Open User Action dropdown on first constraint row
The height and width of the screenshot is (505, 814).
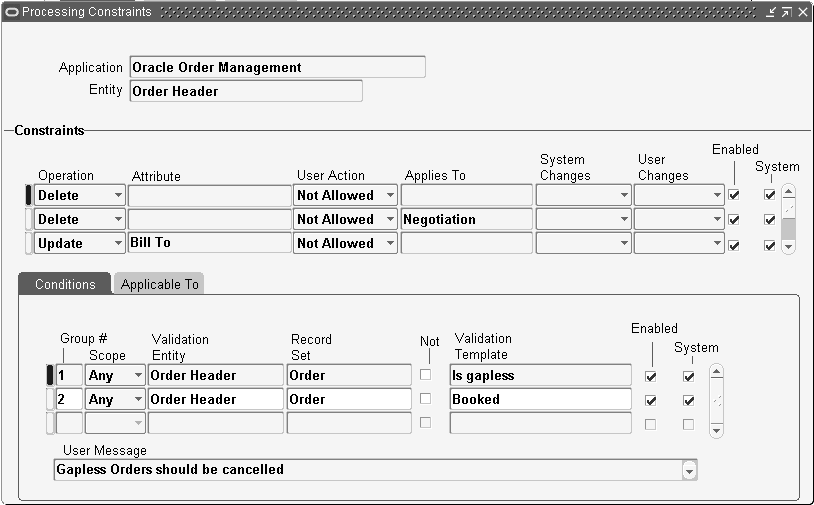(390, 195)
